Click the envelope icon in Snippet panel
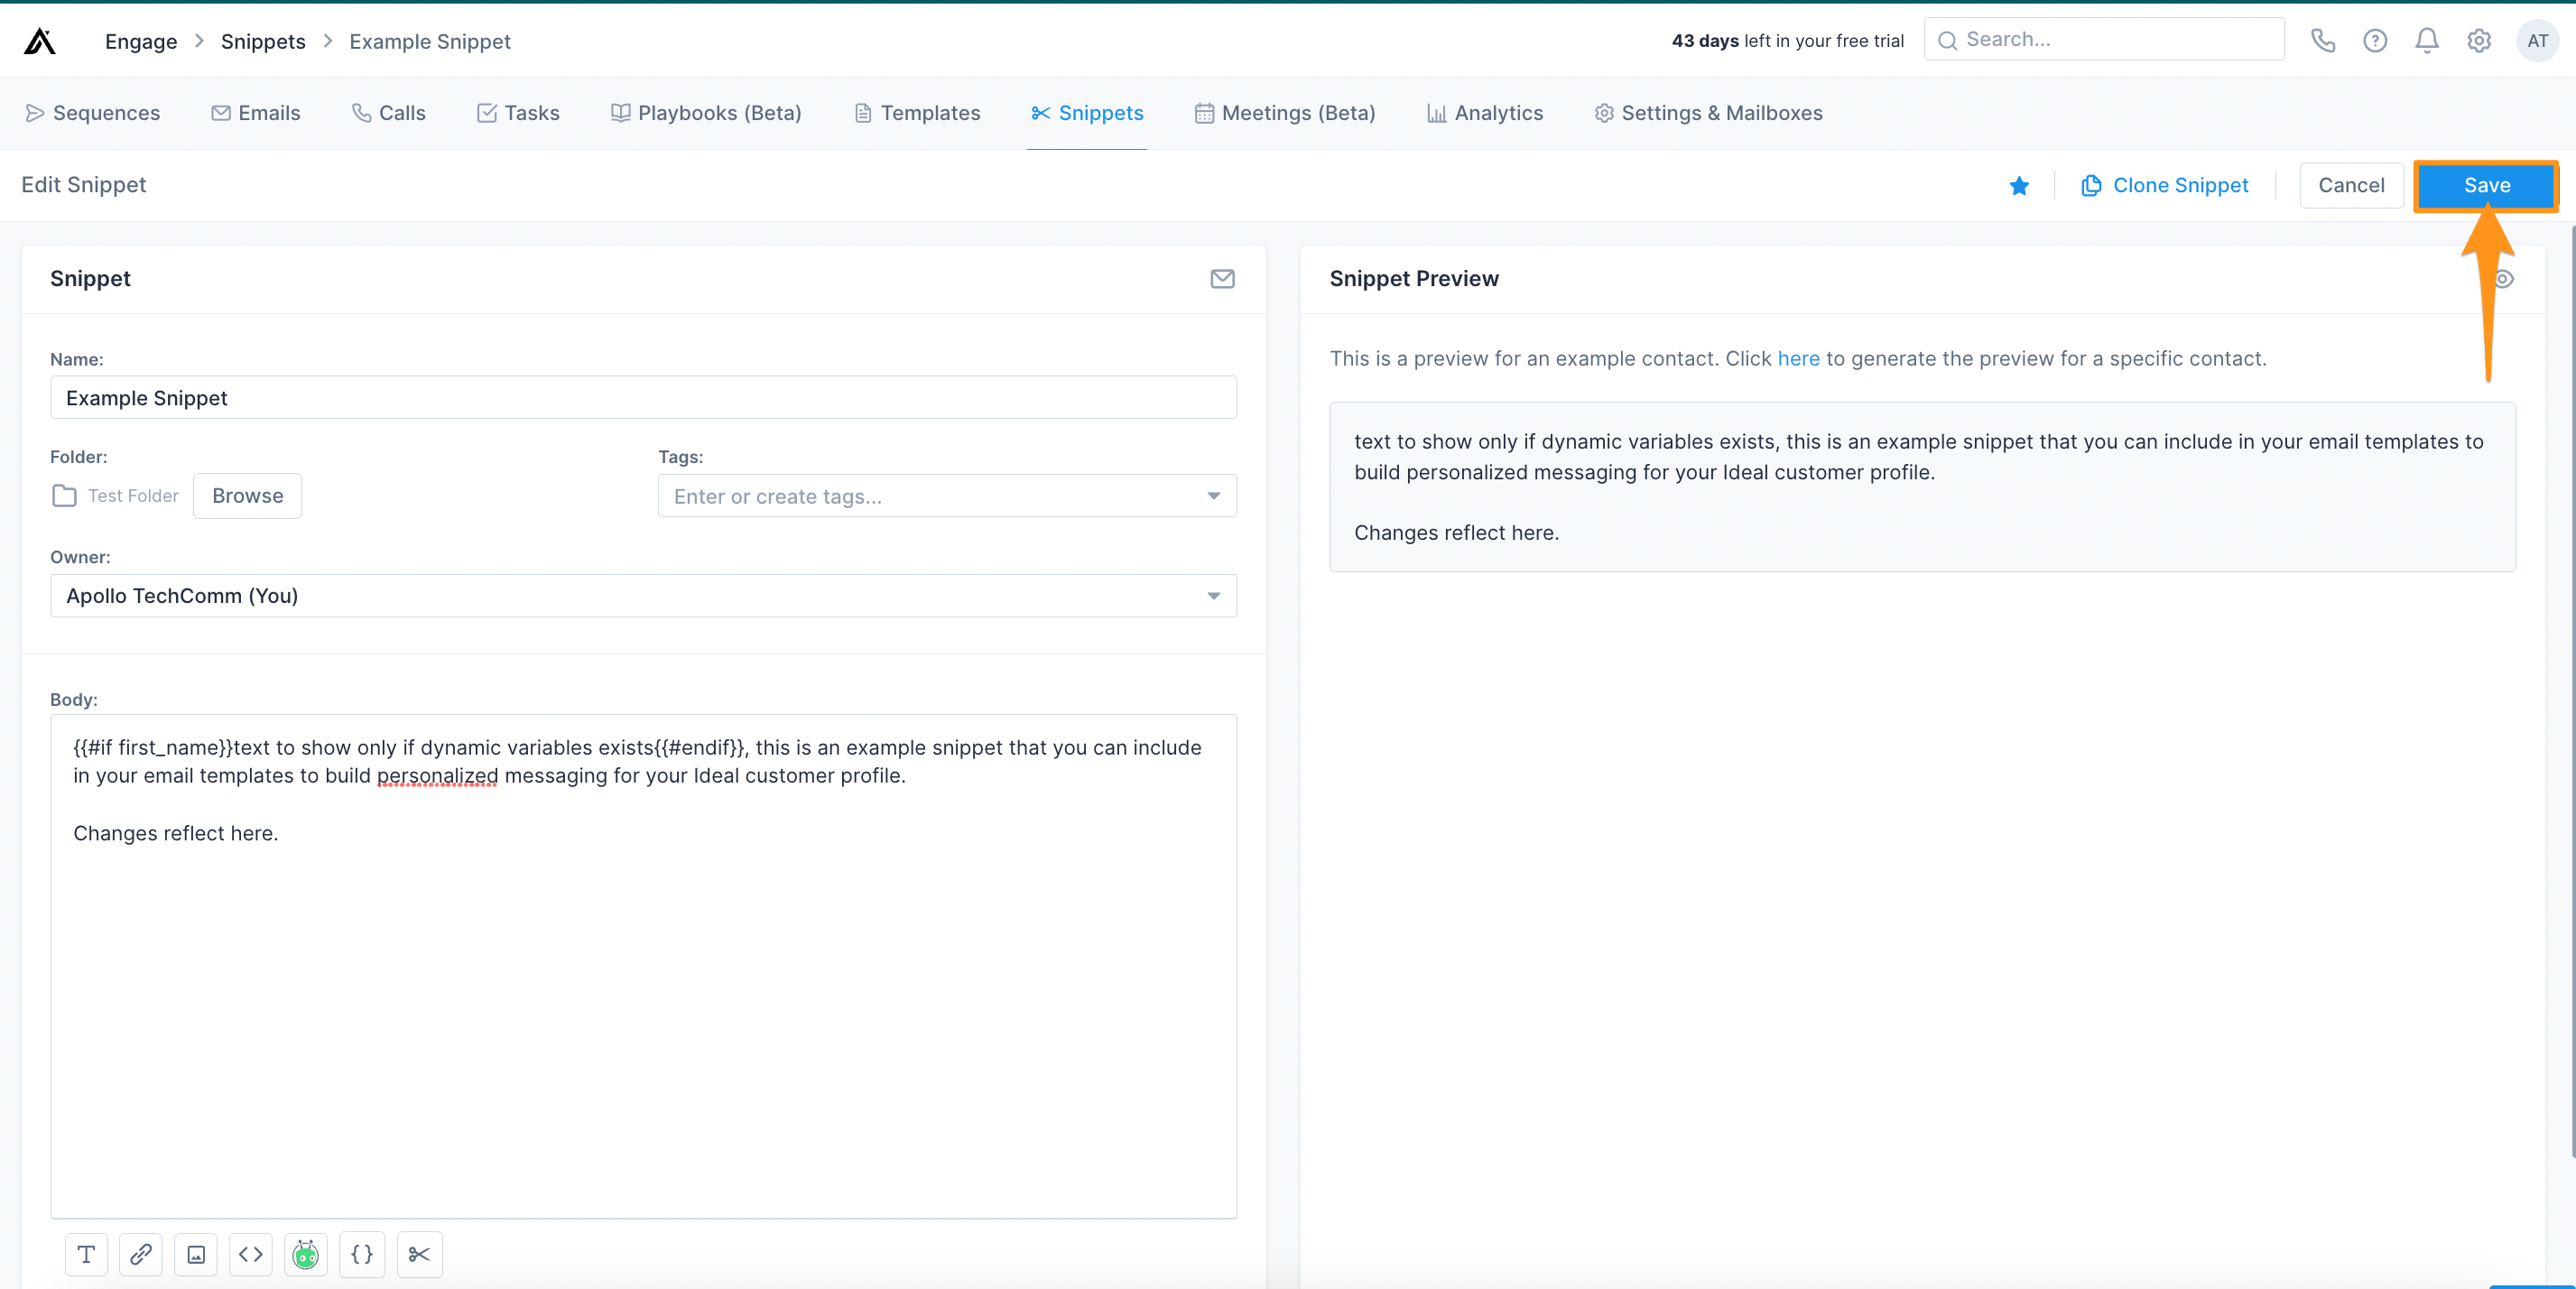Viewport: 2576px width, 1289px height. tap(1222, 279)
